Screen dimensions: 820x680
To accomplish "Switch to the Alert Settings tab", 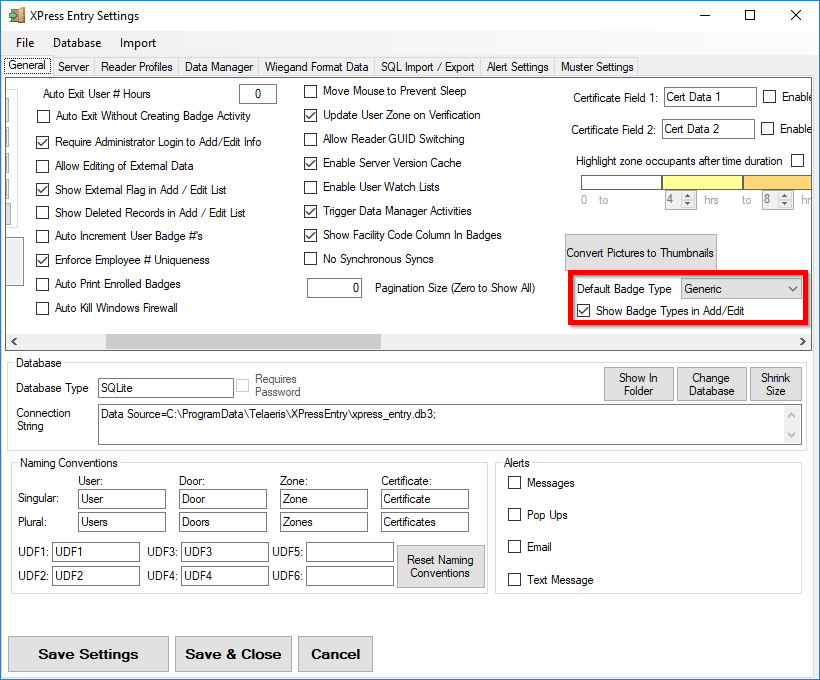I will tap(517, 67).
